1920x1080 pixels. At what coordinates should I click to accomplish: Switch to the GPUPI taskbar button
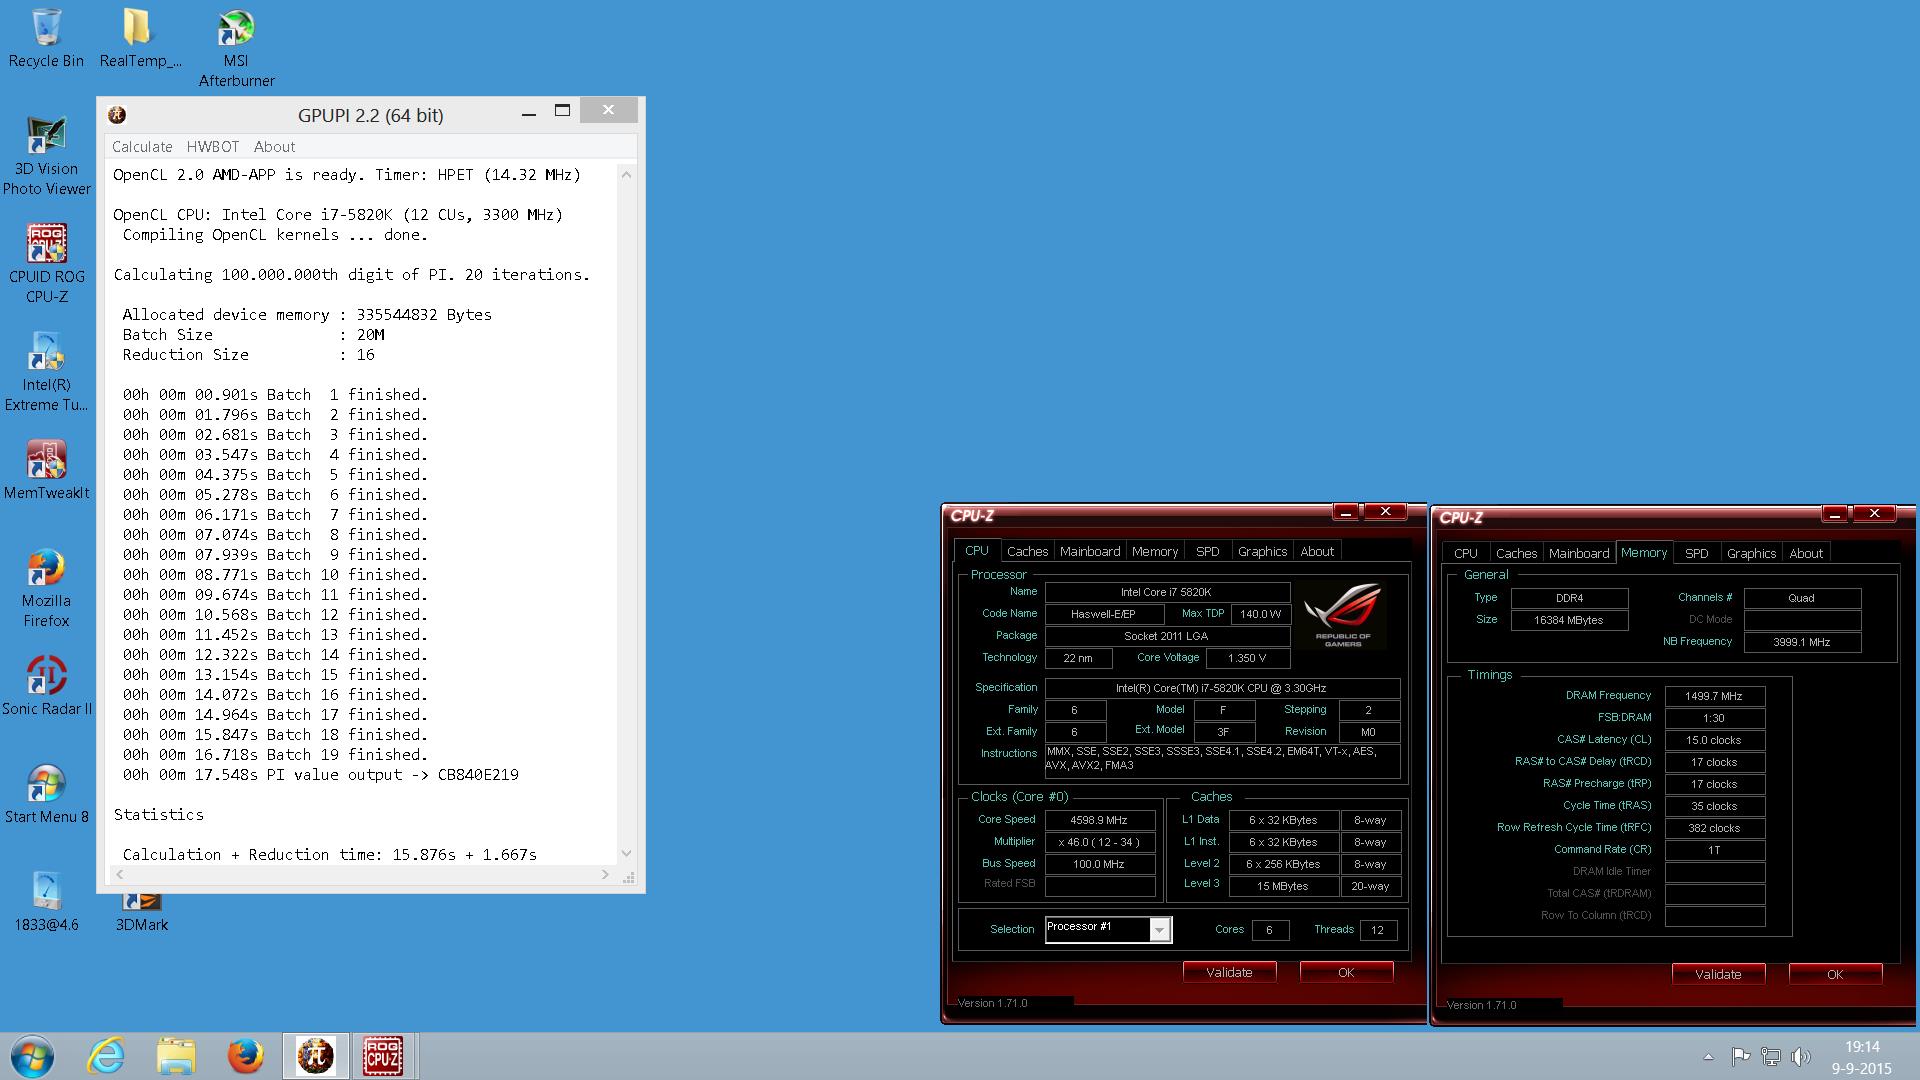[x=316, y=1056]
